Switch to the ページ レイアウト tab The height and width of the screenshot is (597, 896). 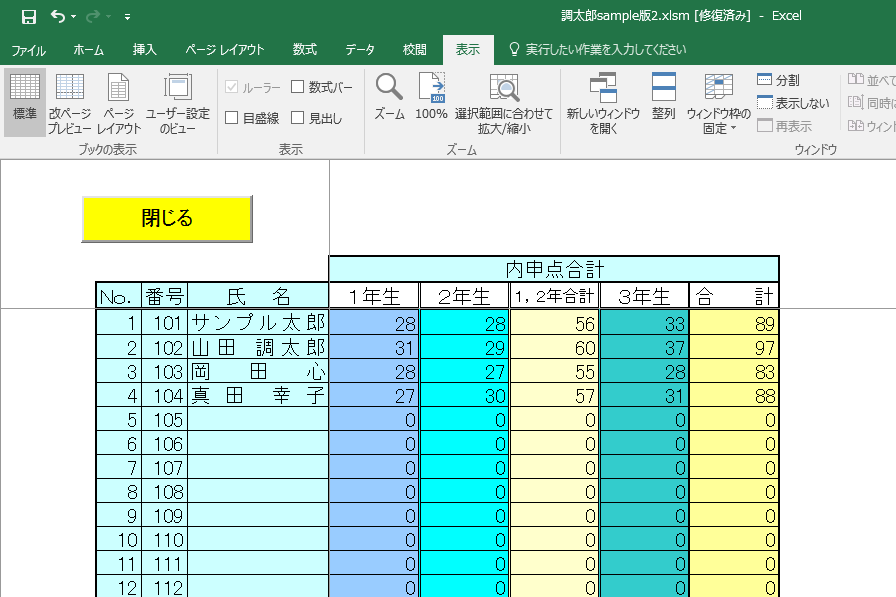coord(225,50)
